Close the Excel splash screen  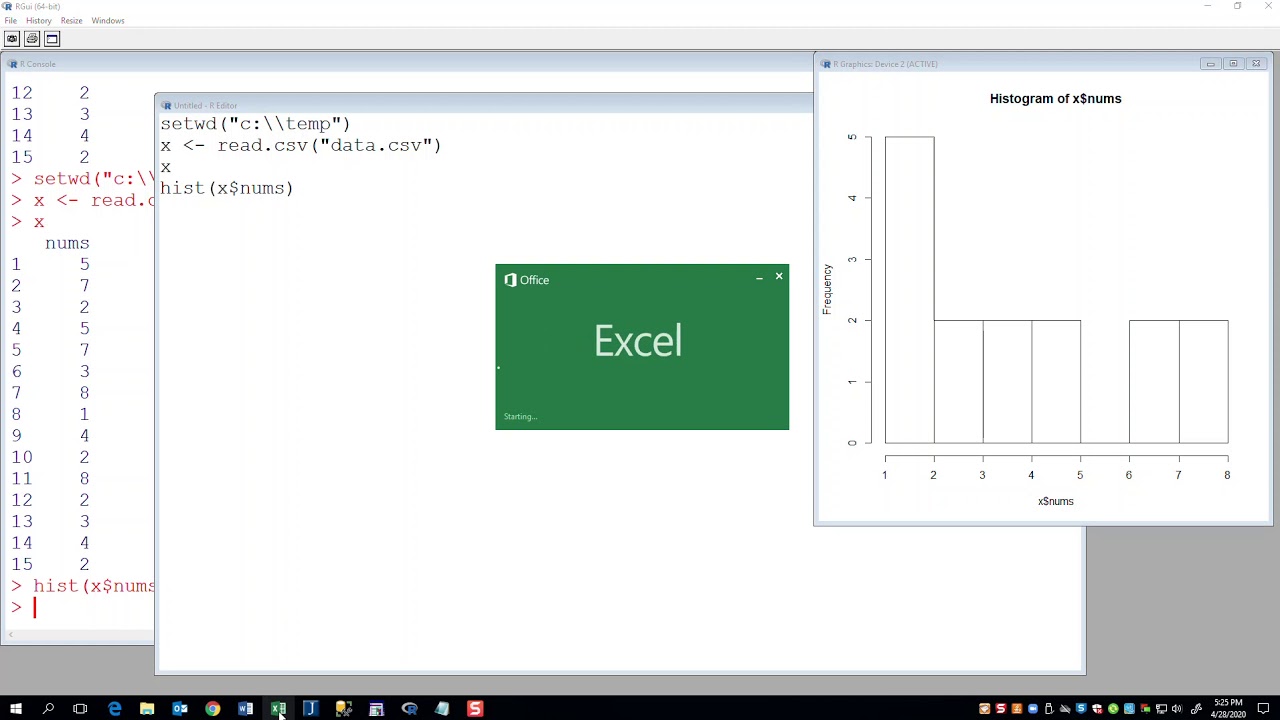coord(779,276)
